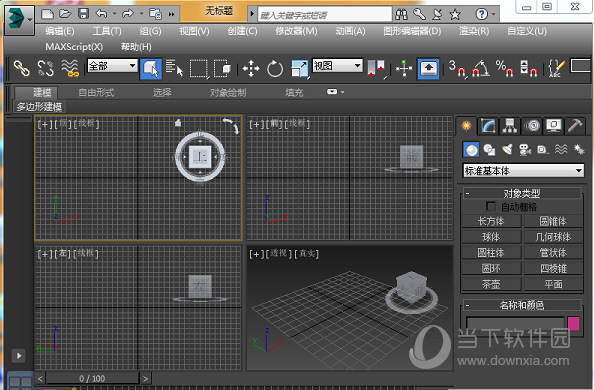This screenshot has width=594, height=390.
Task: Expand the quick access toolbar overflow arrows
Action: pyautogui.click(x=172, y=14)
